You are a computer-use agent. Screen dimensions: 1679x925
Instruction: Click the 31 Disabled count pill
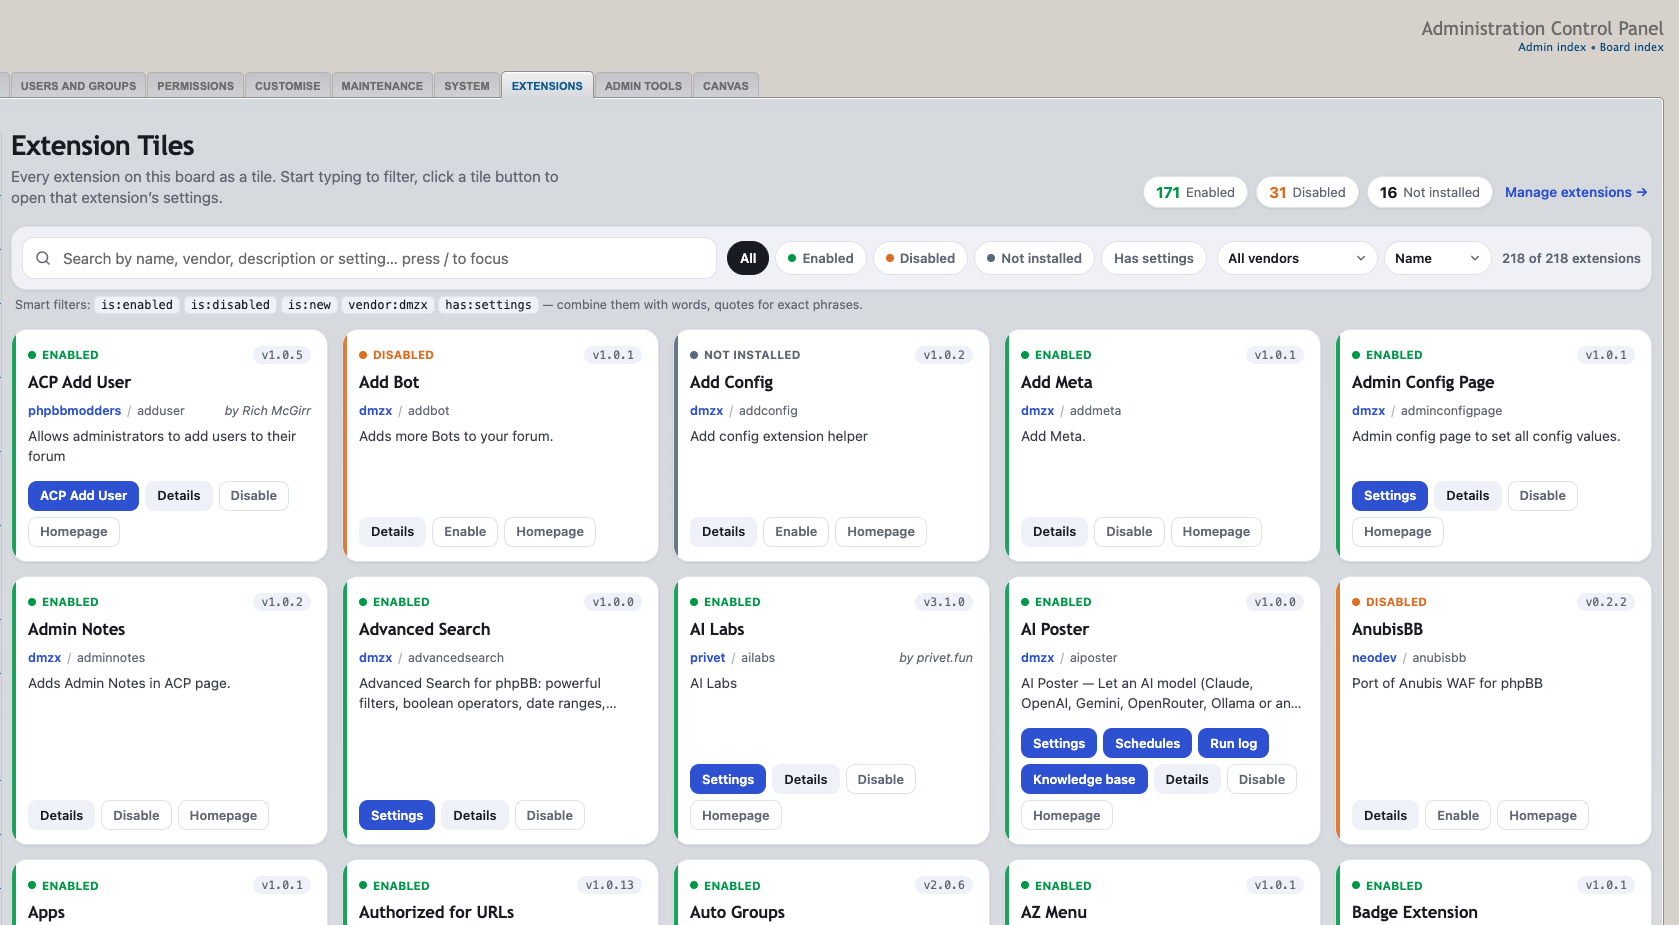[x=1307, y=192]
